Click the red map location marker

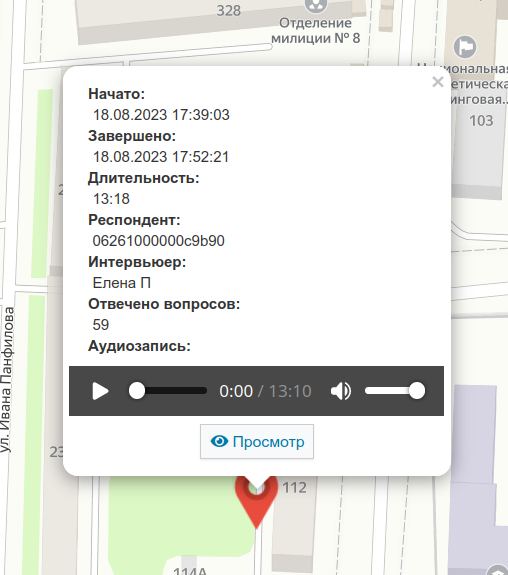click(256, 502)
